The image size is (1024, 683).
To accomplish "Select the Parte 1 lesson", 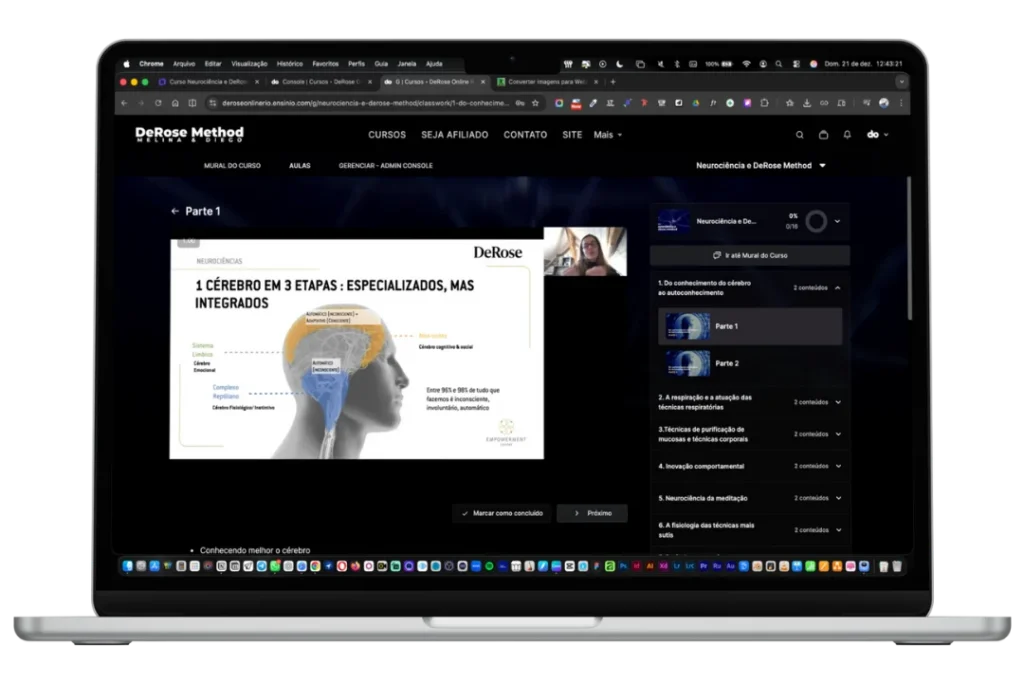I will click(x=750, y=326).
